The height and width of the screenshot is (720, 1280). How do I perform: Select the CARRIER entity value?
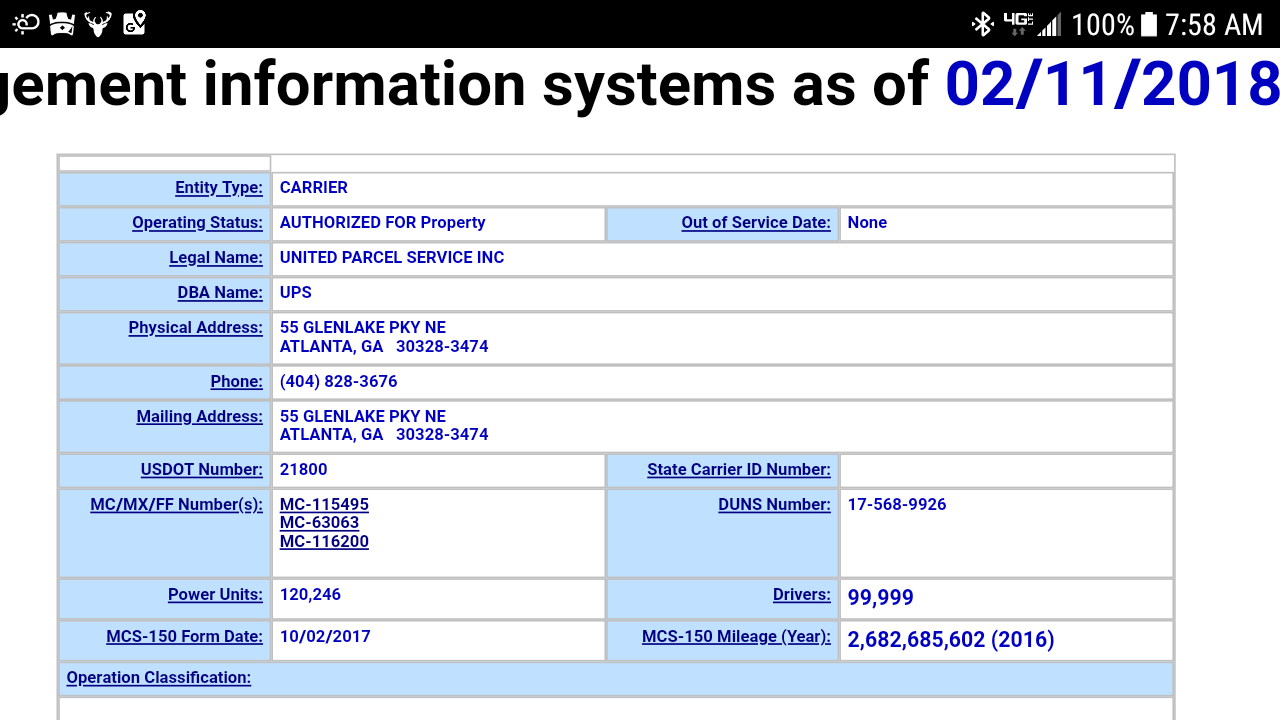pyautogui.click(x=314, y=188)
